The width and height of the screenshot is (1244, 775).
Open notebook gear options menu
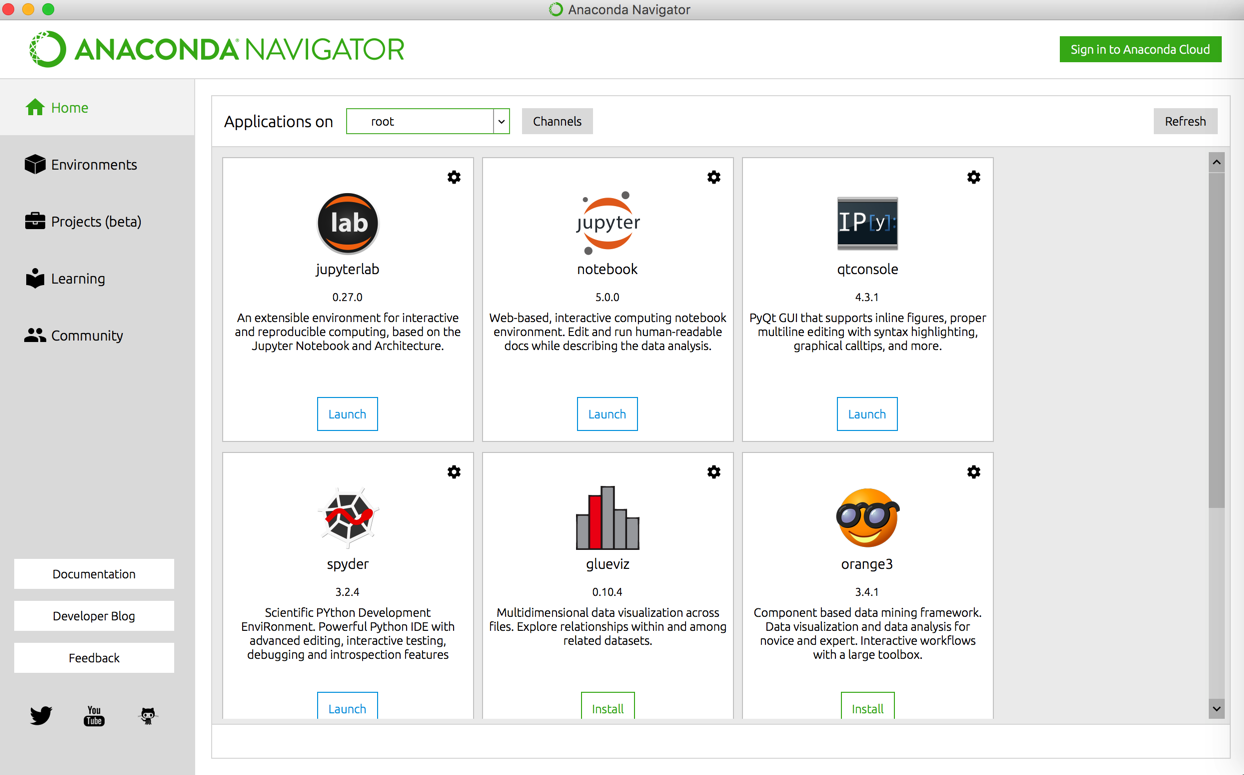click(714, 177)
